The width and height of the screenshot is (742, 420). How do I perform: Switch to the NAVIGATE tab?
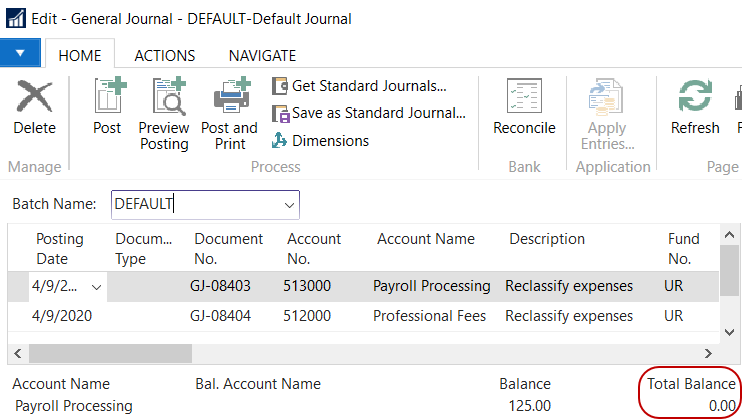tap(262, 56)
